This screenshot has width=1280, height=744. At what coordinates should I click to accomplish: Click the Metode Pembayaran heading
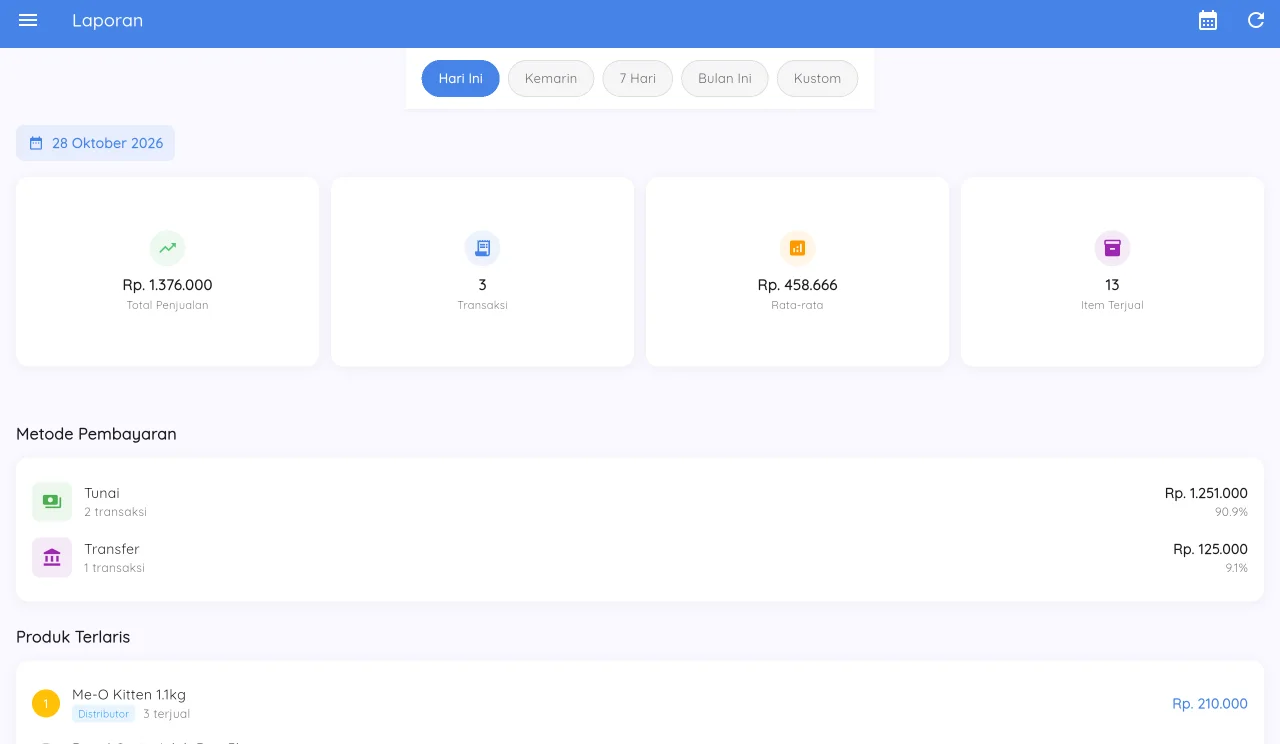[x=96, y=434]
